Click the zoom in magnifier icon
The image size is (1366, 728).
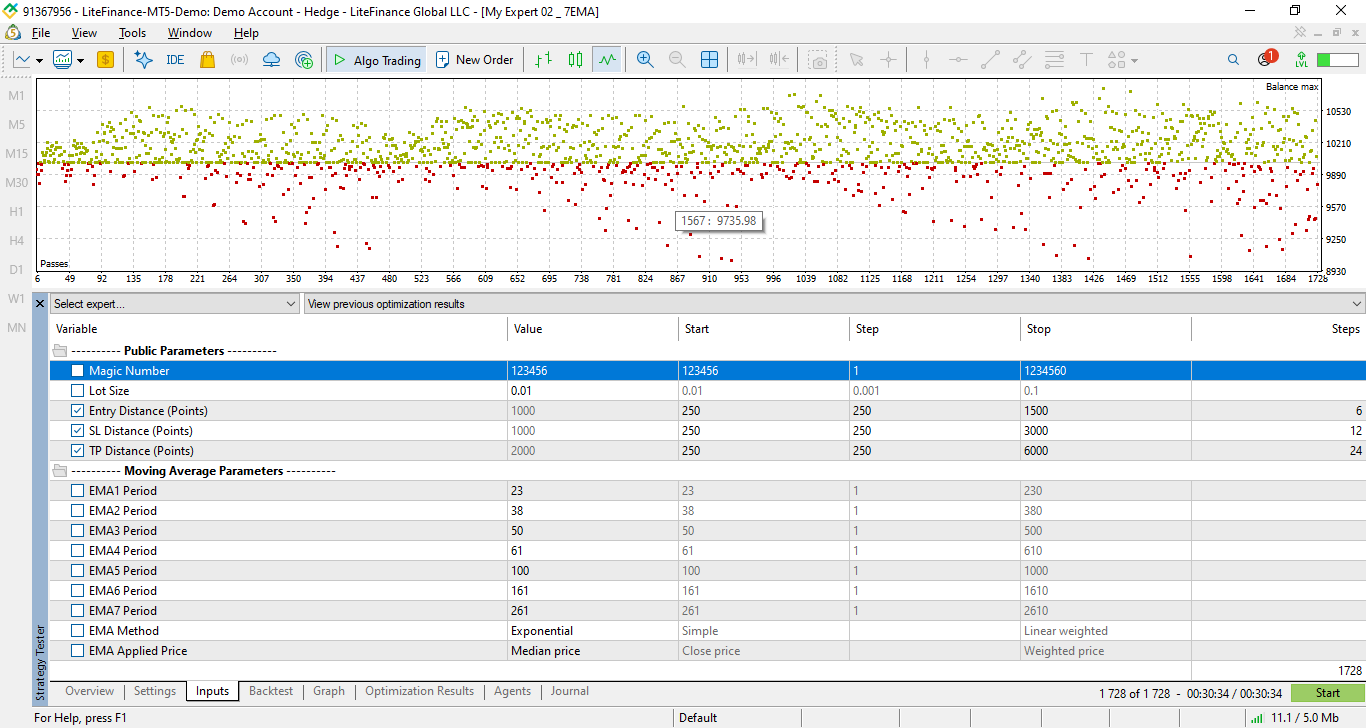645,60
